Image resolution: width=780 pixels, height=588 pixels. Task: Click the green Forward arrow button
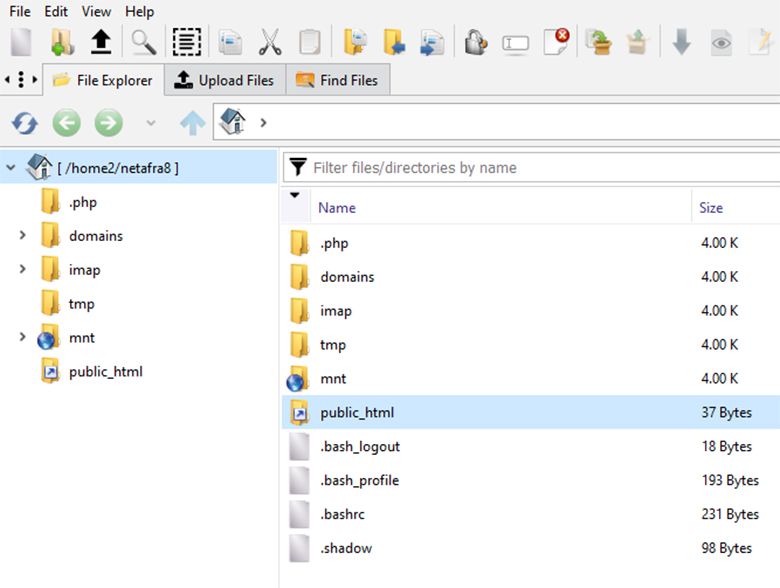(x=108, y=122)
